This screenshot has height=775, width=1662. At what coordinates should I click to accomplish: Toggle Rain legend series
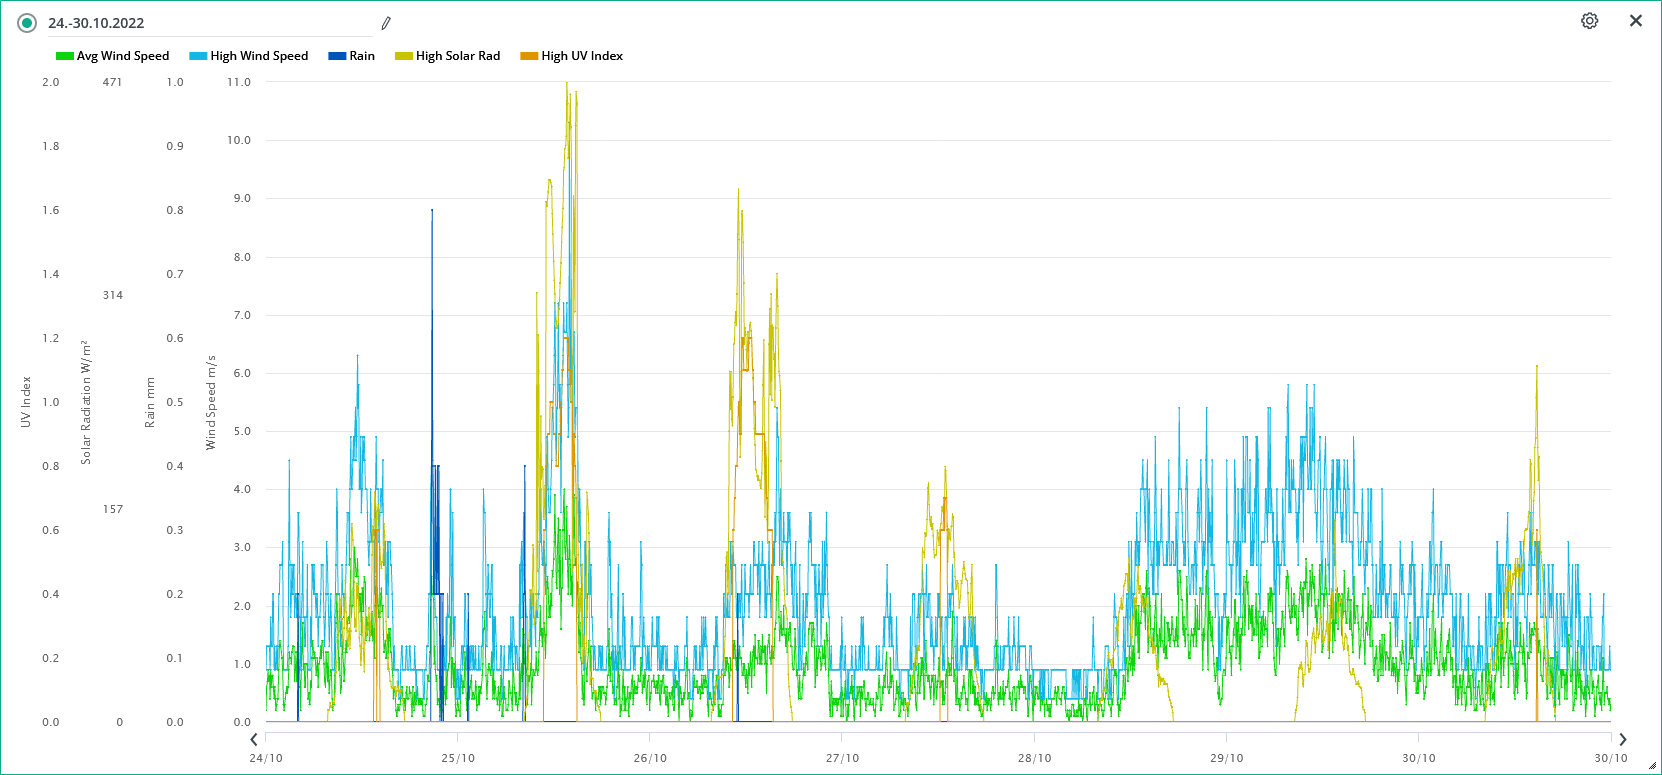(352, 56)
